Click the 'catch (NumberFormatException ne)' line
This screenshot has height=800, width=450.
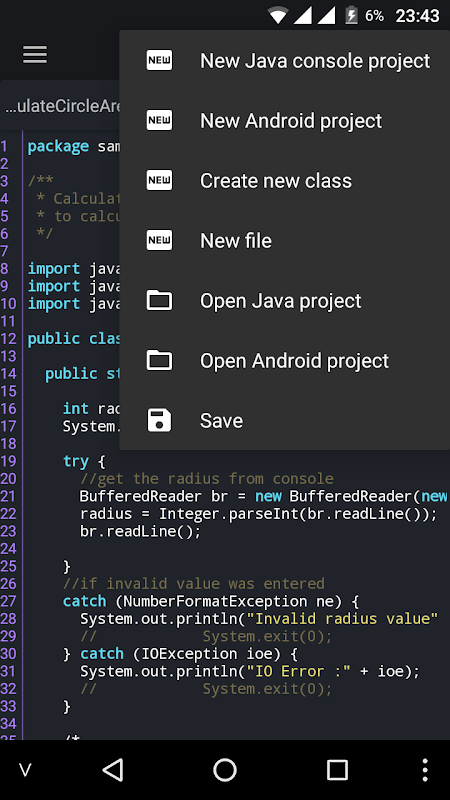(211, 601)
